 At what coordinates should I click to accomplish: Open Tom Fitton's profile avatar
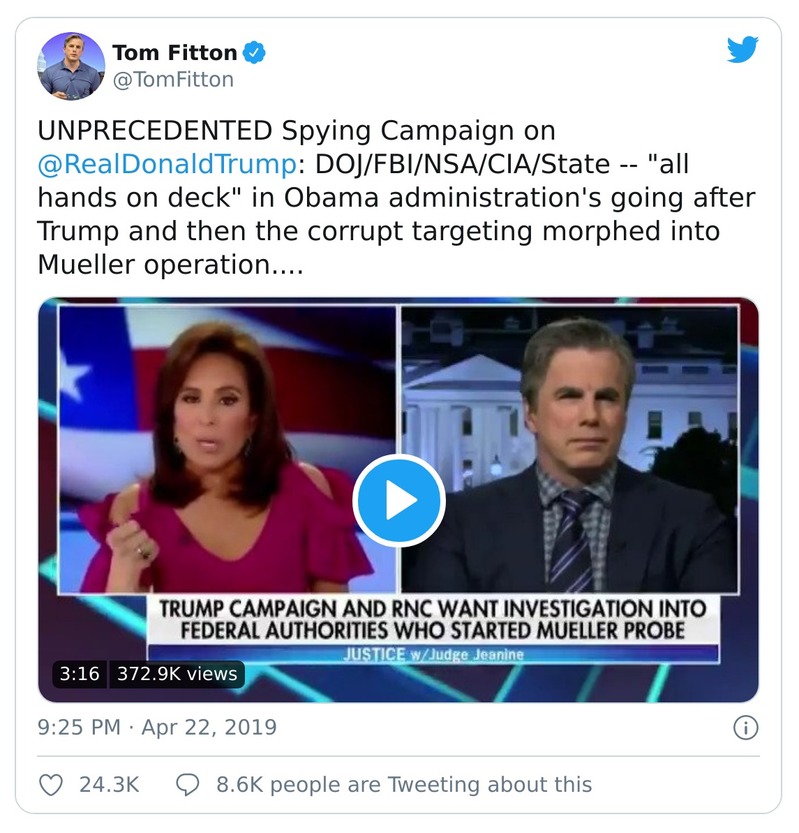[x=71, y=65]
